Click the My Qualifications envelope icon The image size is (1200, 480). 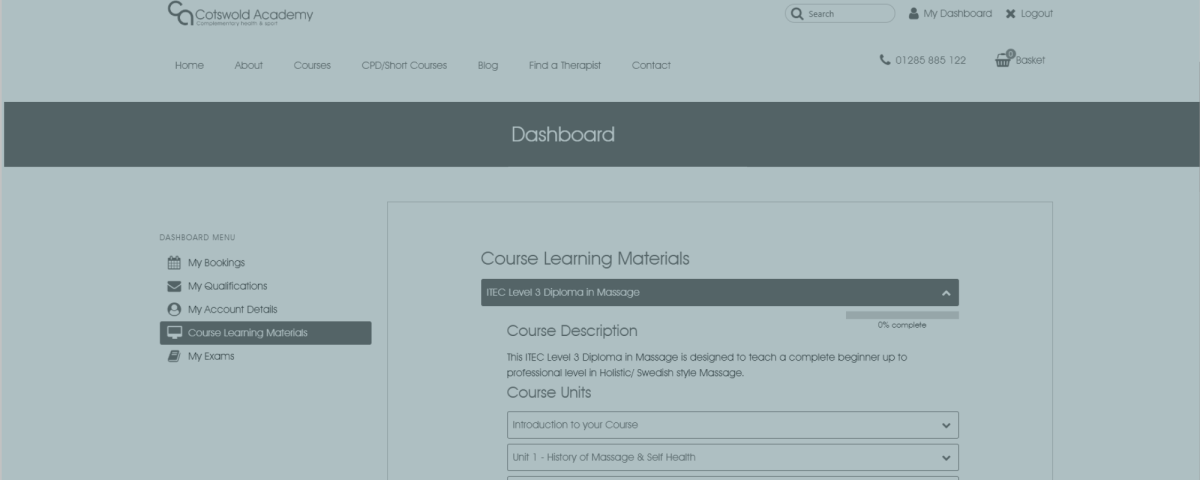coord(174,286)
